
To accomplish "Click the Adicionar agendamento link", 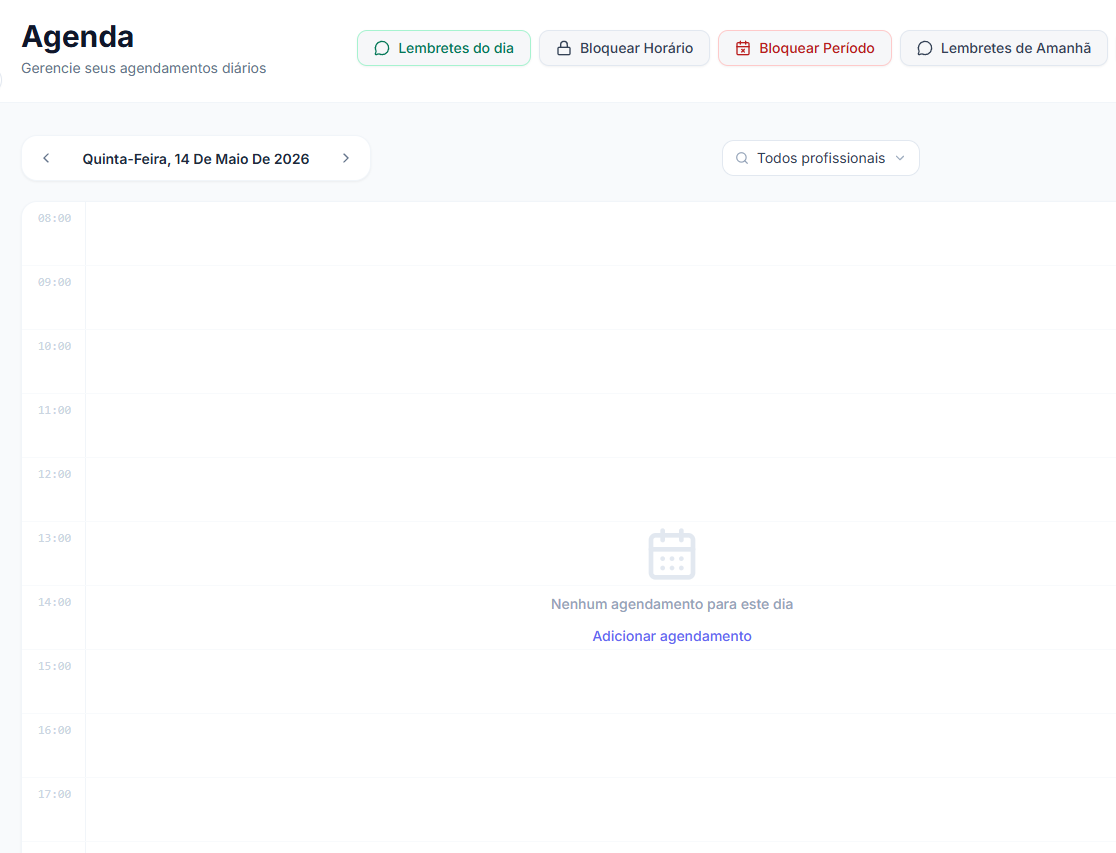I will pos(672,636).
